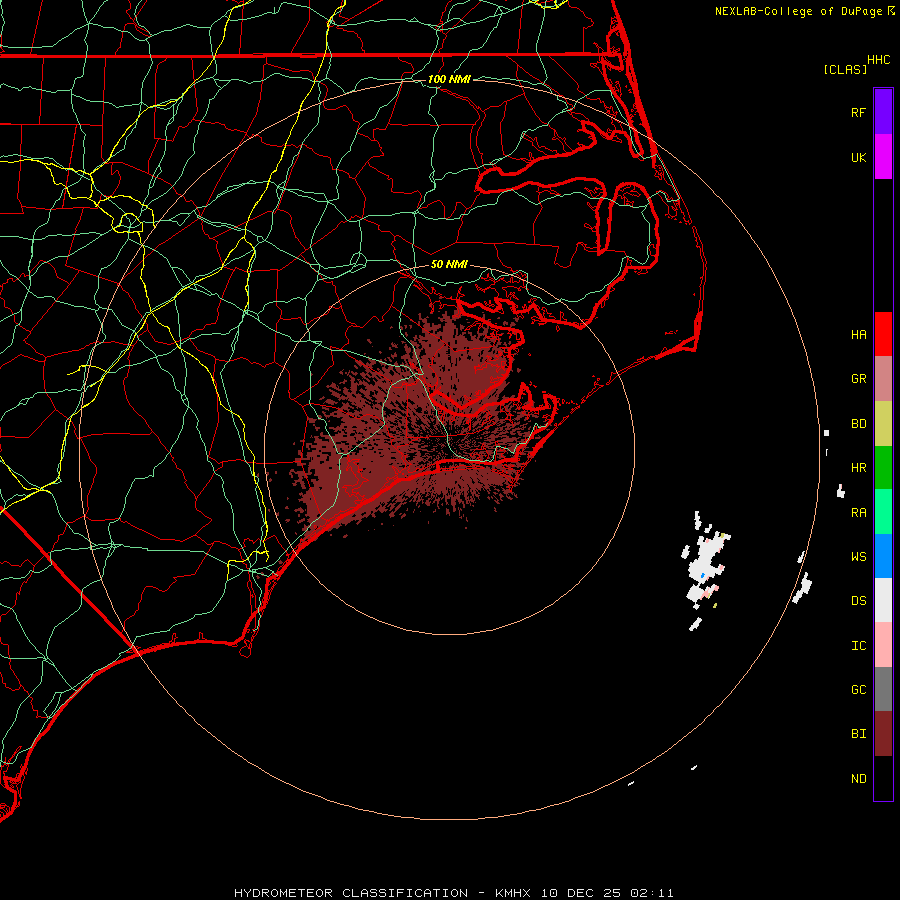The image size is (900, 900).
Task: Click the 'BI' legend label
Action: (x=858, y=734)
